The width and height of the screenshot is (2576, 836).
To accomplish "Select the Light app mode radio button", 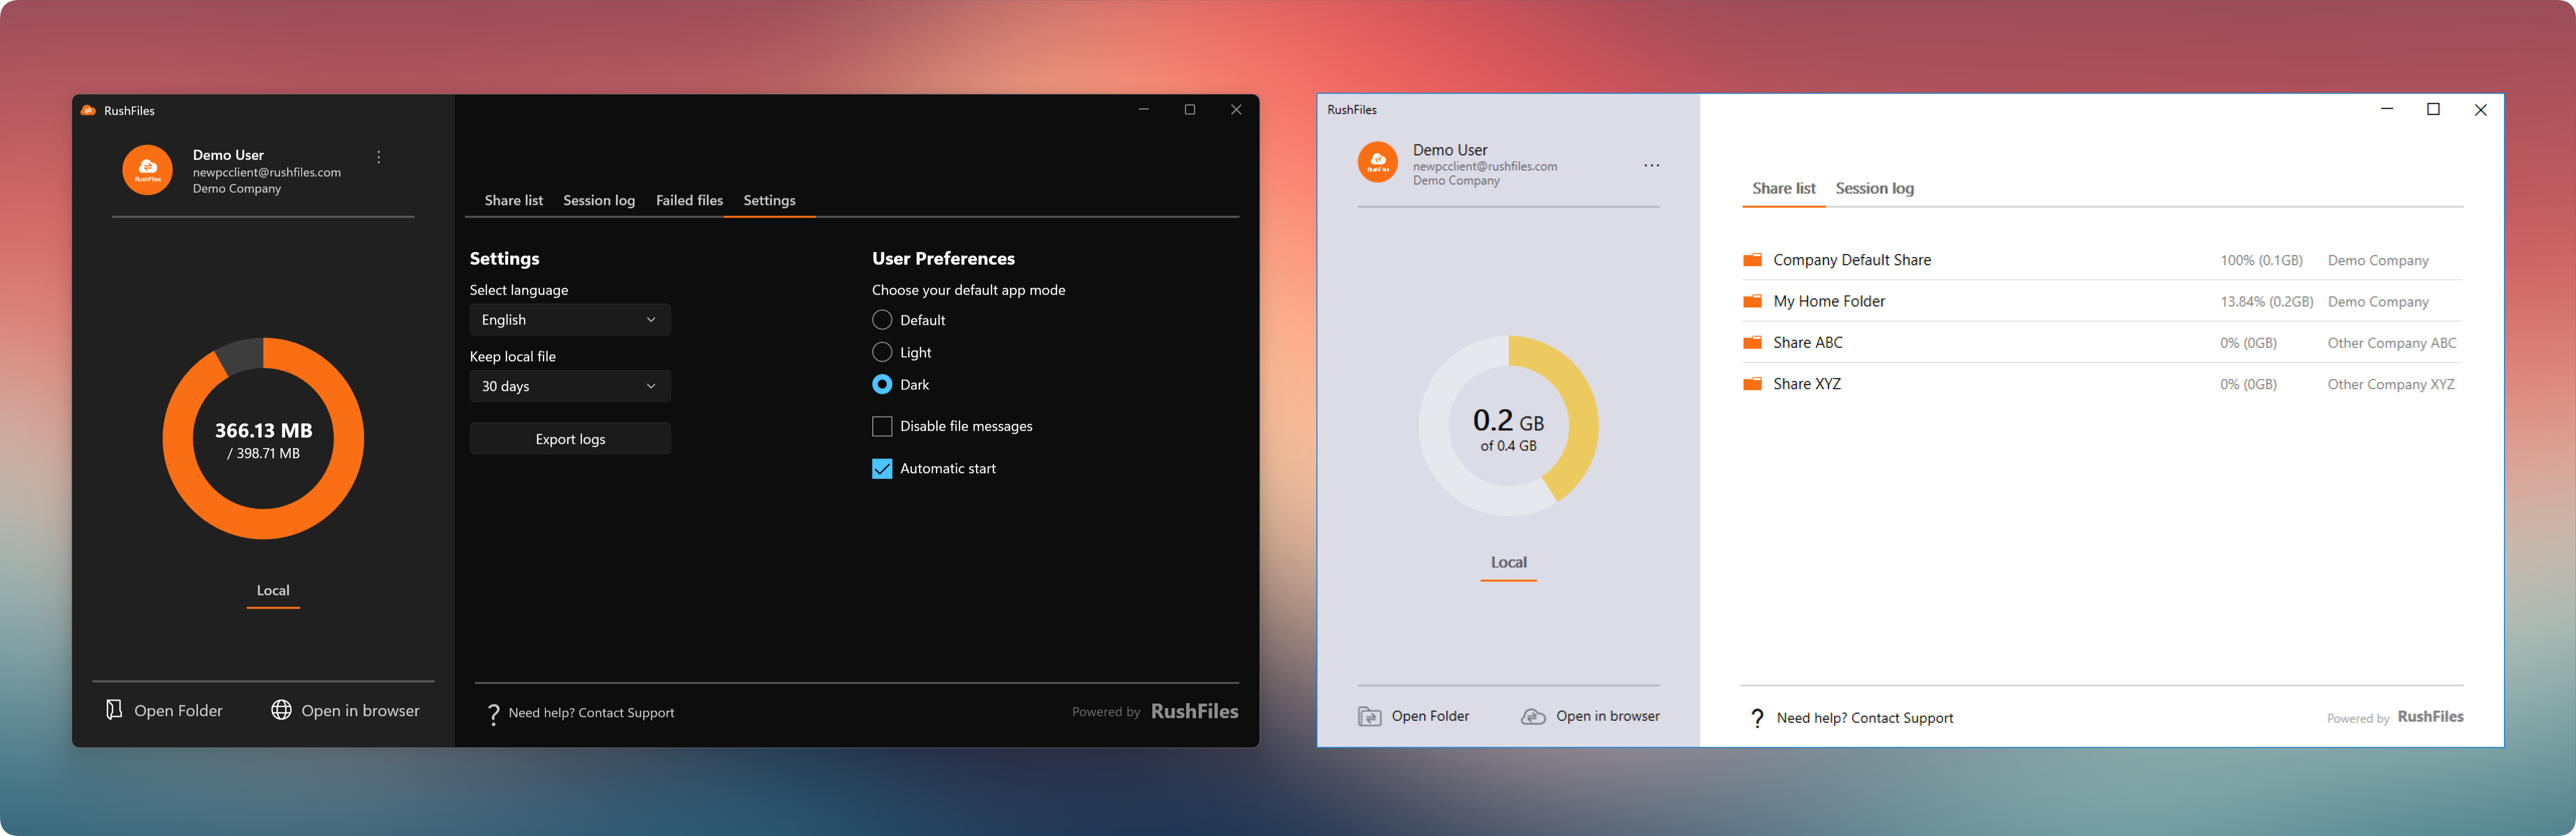I will (x=882, y=352).
